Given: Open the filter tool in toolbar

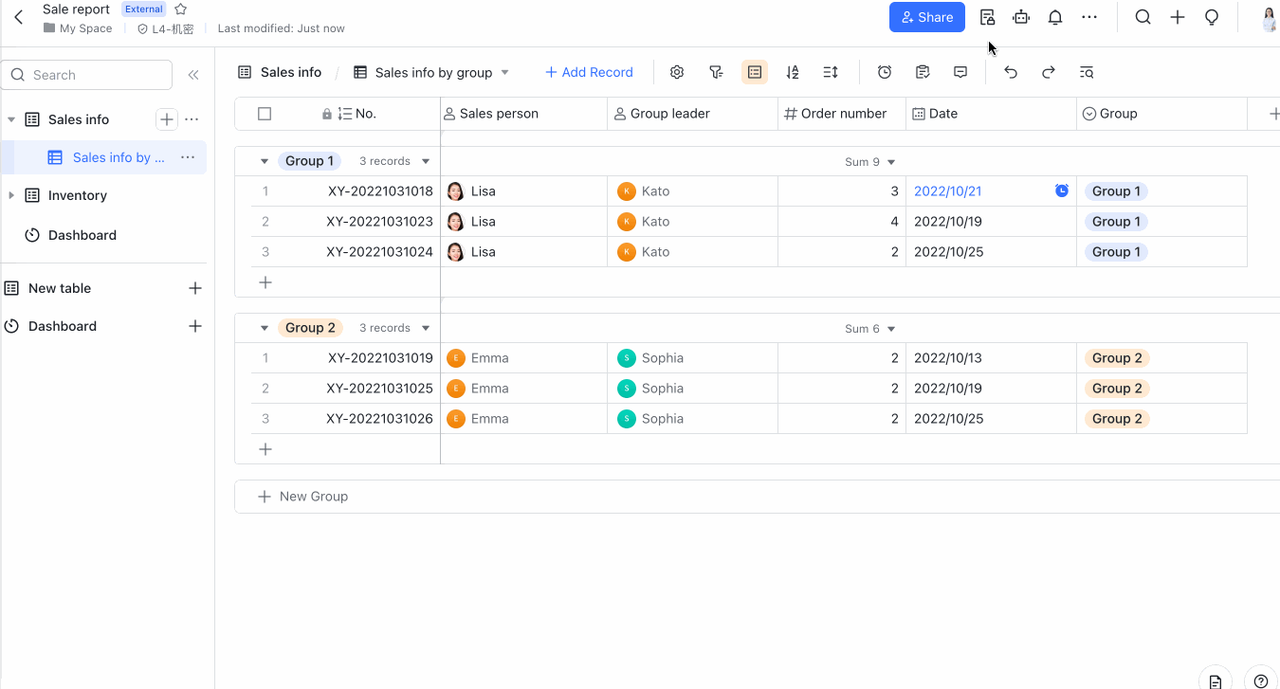Looking at the screenshot, I should tap(716, 72).
